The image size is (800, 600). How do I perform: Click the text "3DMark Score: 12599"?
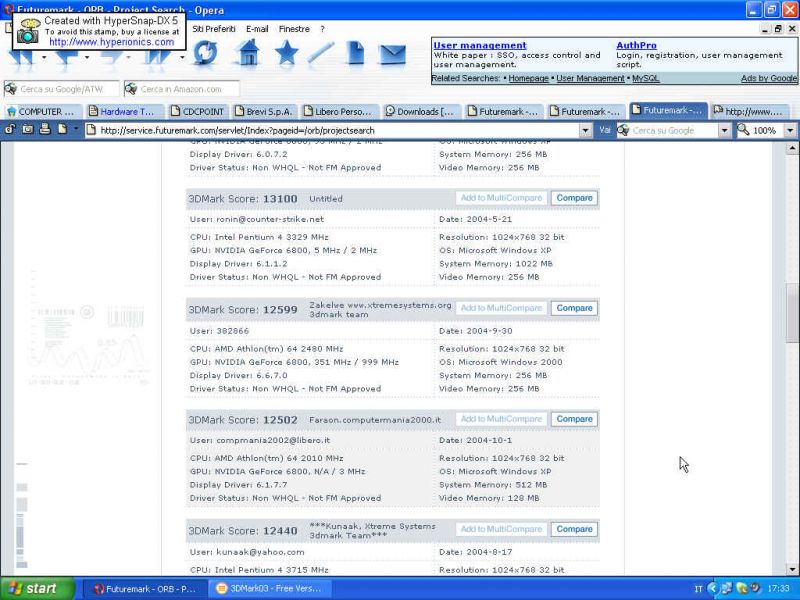[243, 310]
